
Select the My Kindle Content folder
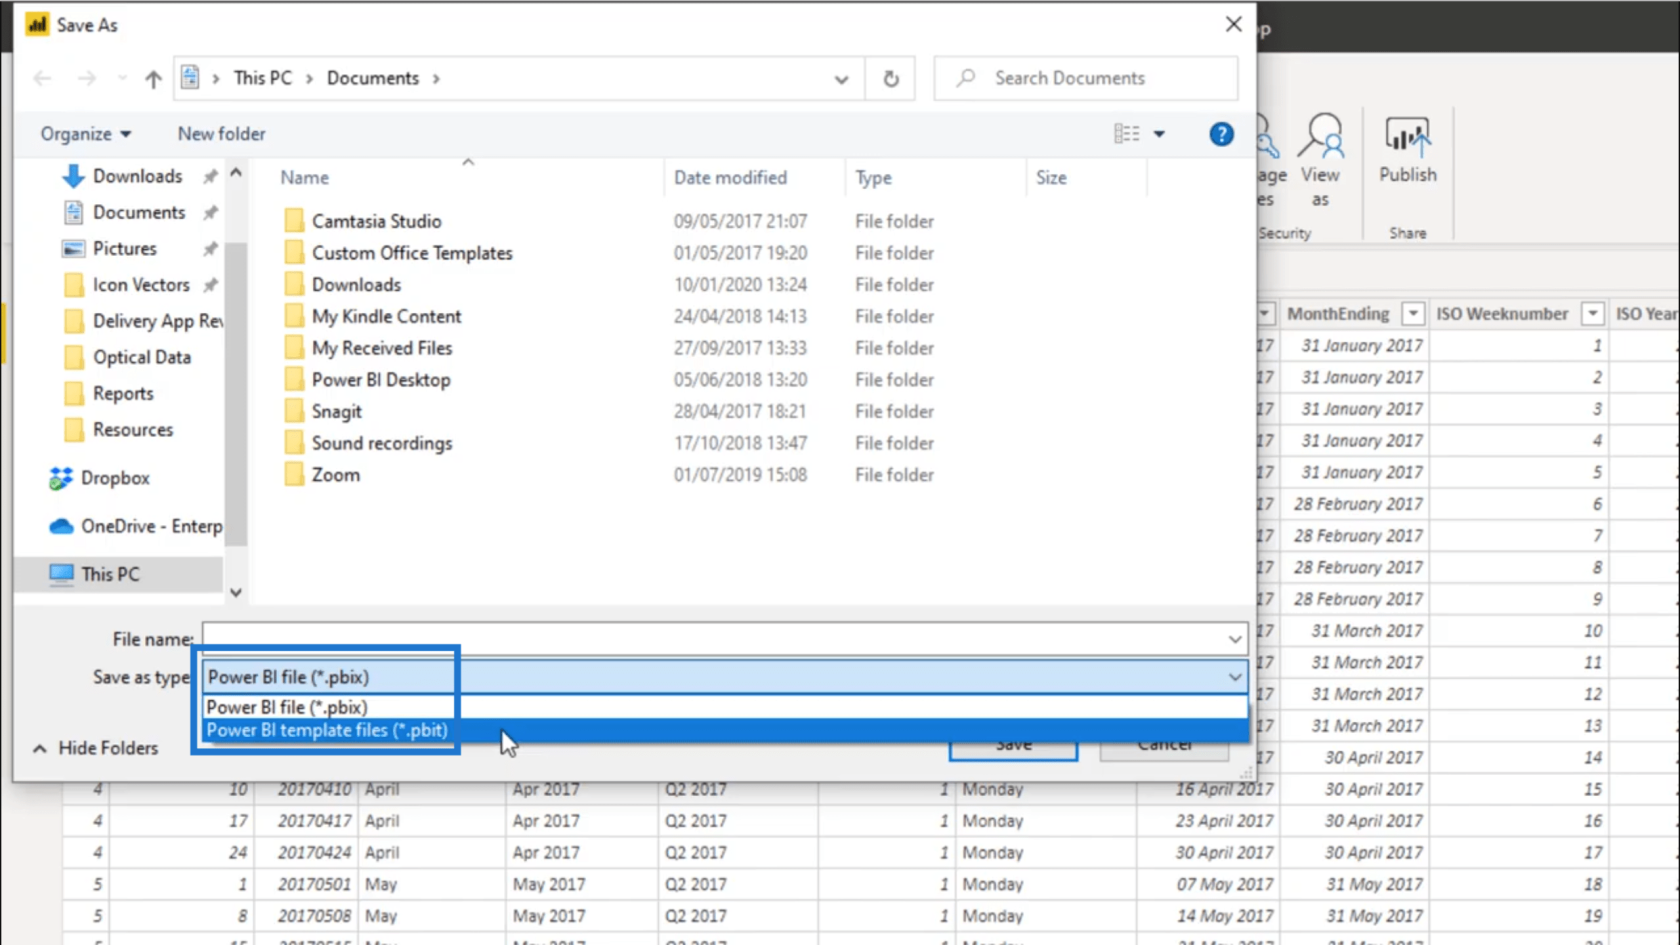click(x=386, y=316)
